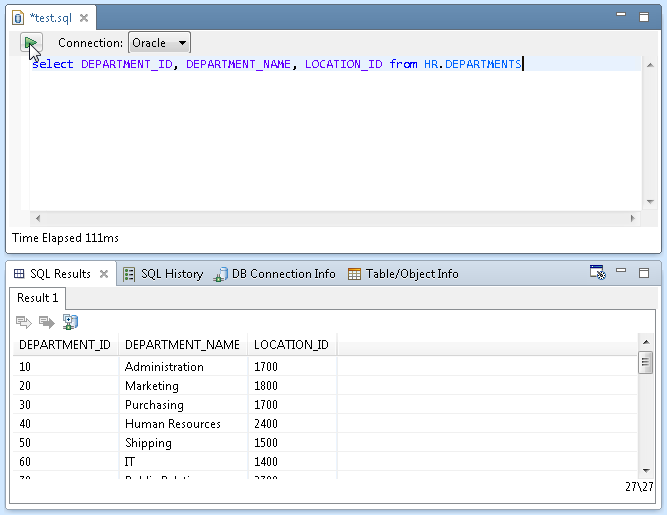Click inside the SQL query editor text

click(x=275, y=64)
